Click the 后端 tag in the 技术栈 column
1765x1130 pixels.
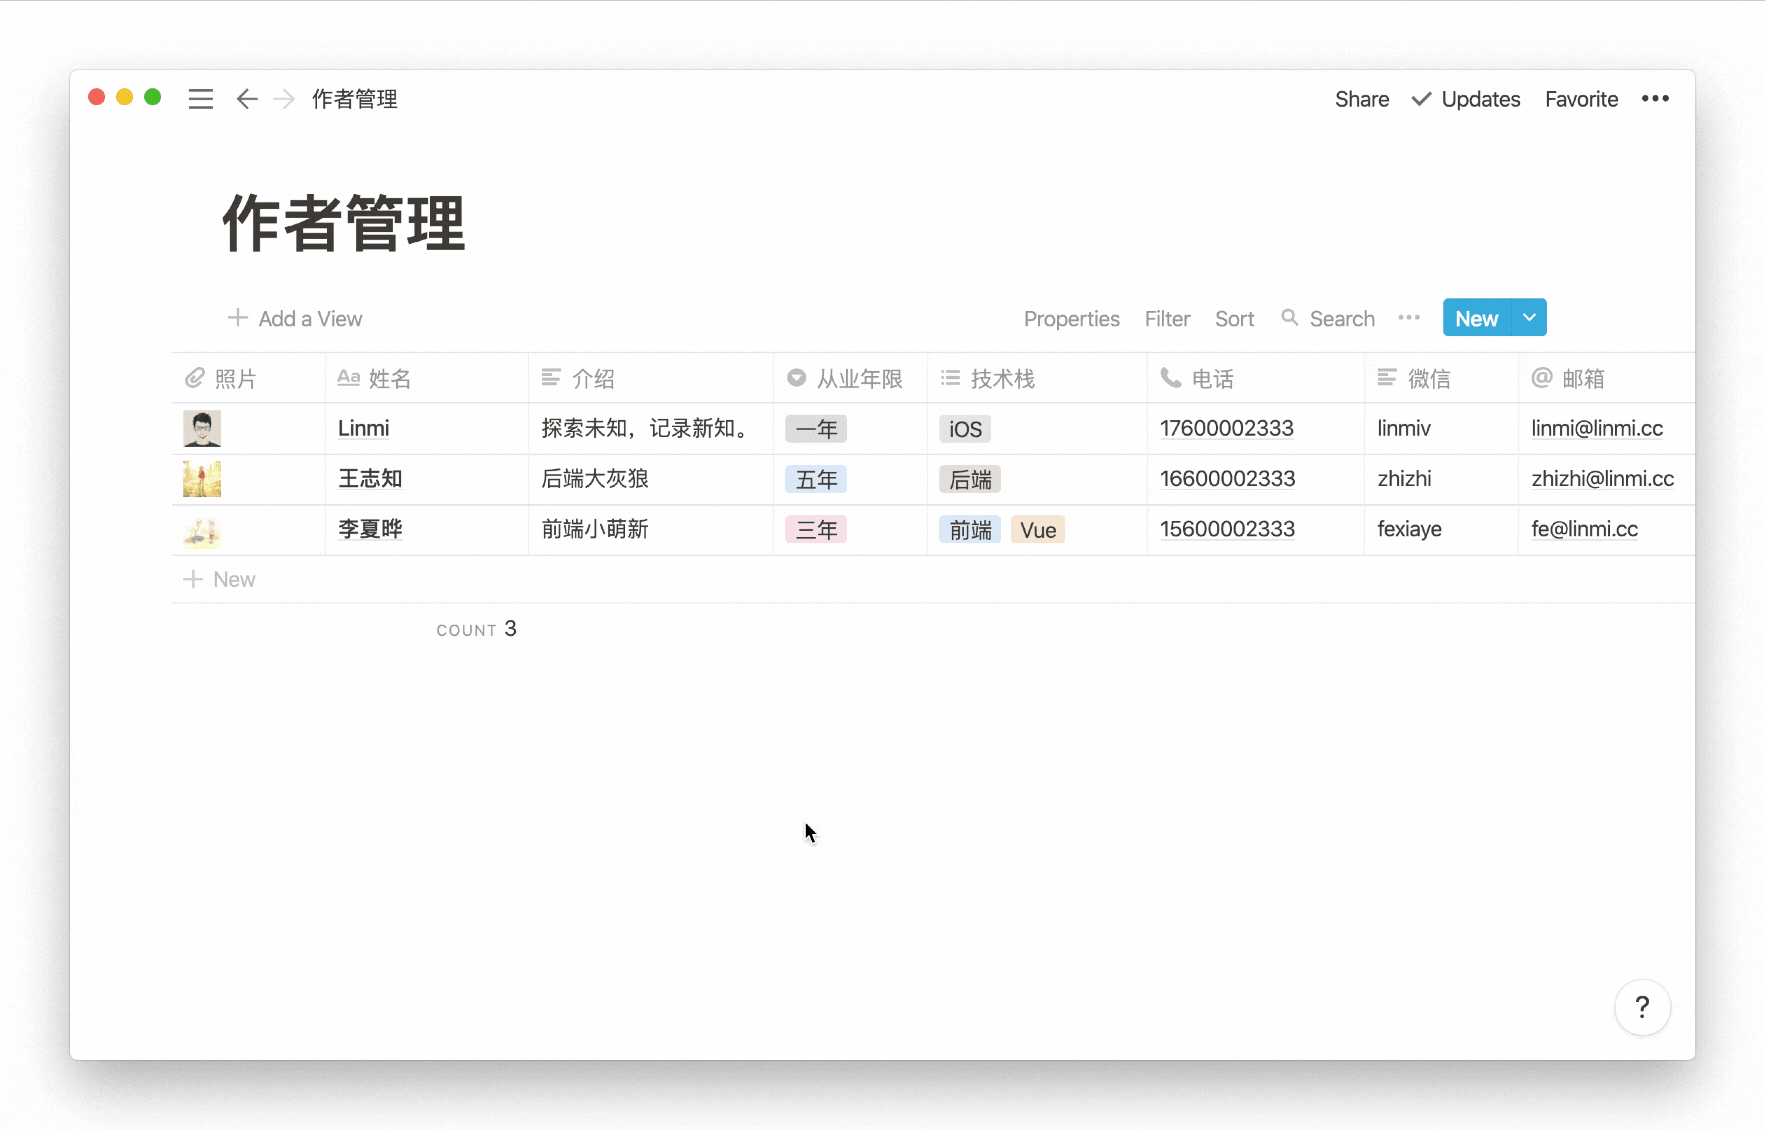[970, 479]
